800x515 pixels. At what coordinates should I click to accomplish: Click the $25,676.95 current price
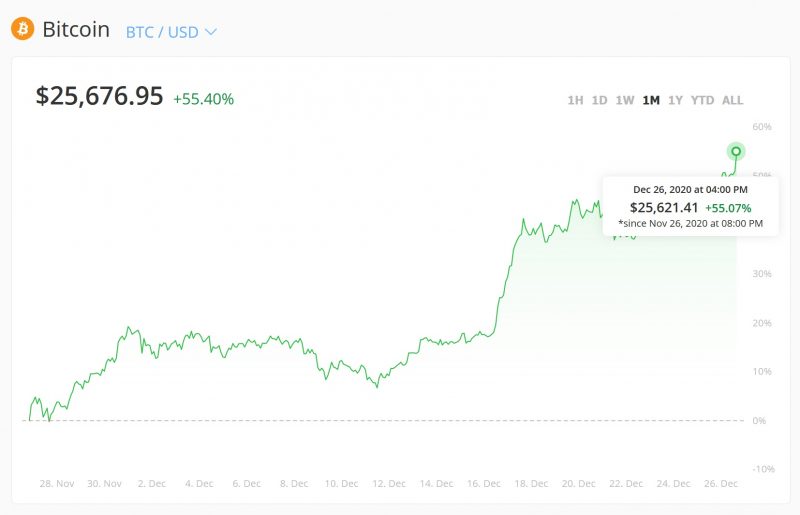click(99, 96)
